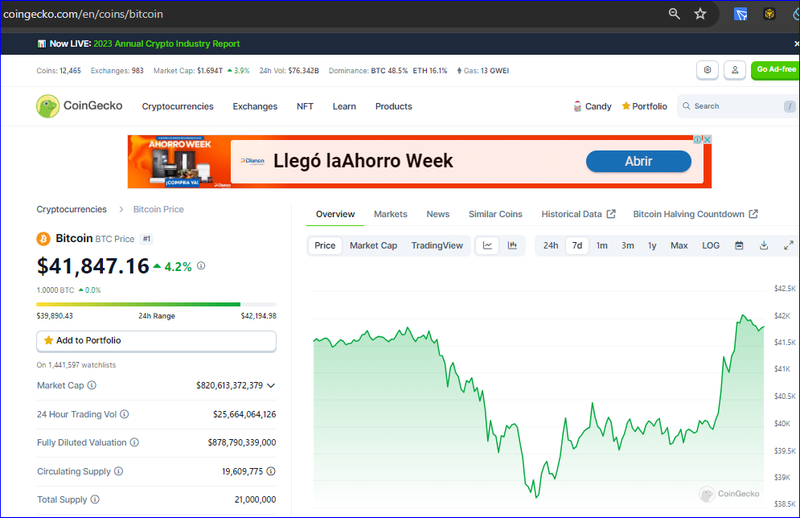Switch to the Similar Coins tab

tap(495, 214)
